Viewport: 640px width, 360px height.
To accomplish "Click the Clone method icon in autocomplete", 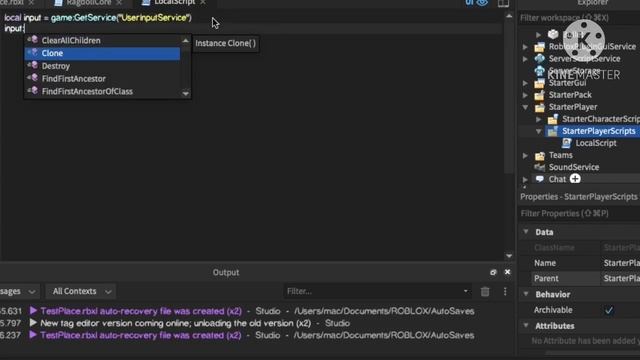I will coord(33,53).
